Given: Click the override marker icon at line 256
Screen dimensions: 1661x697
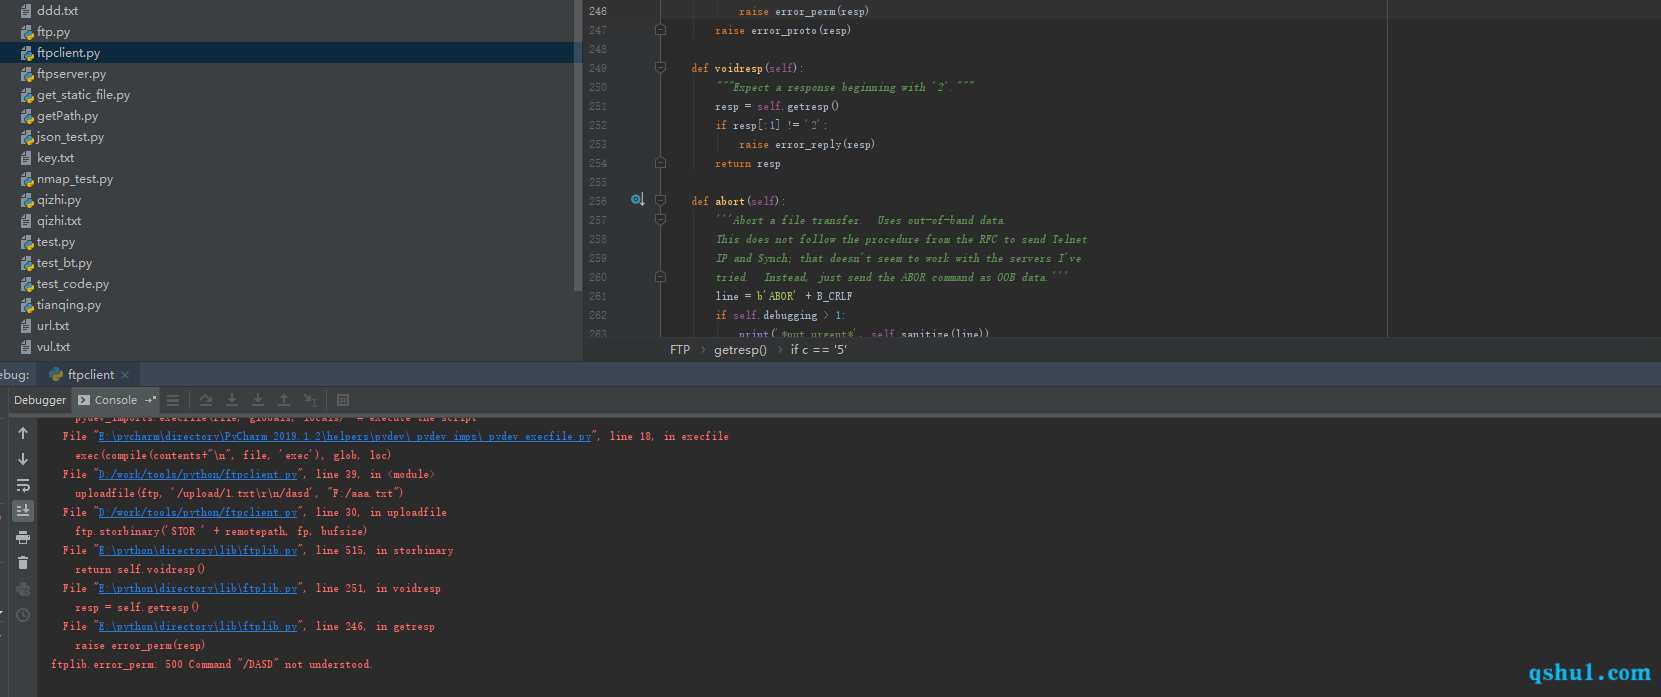Looking at the screenshot, I should coord(637,200).
